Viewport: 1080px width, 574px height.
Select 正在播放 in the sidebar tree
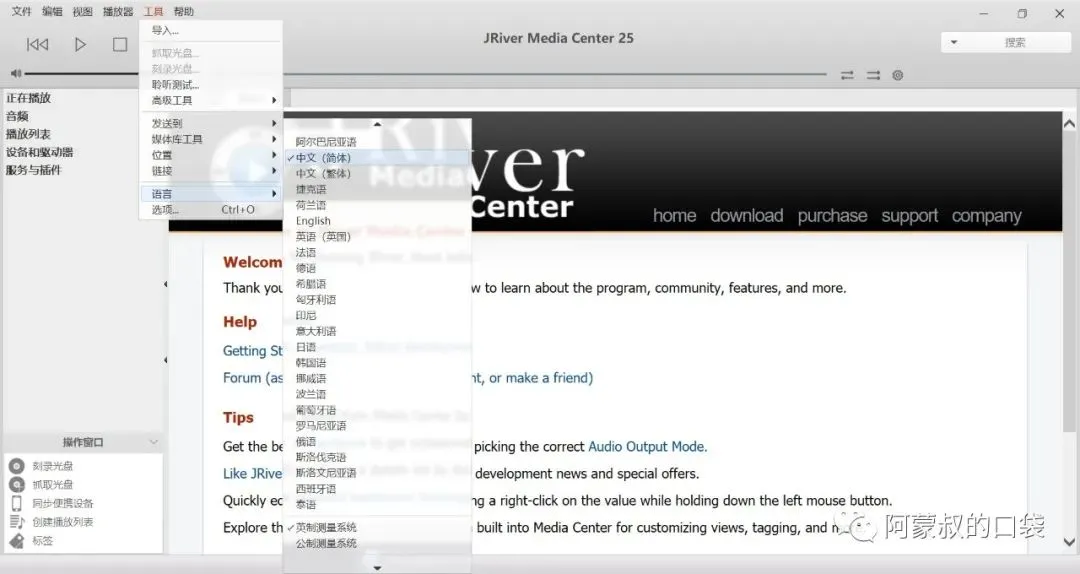click(28, 98)
